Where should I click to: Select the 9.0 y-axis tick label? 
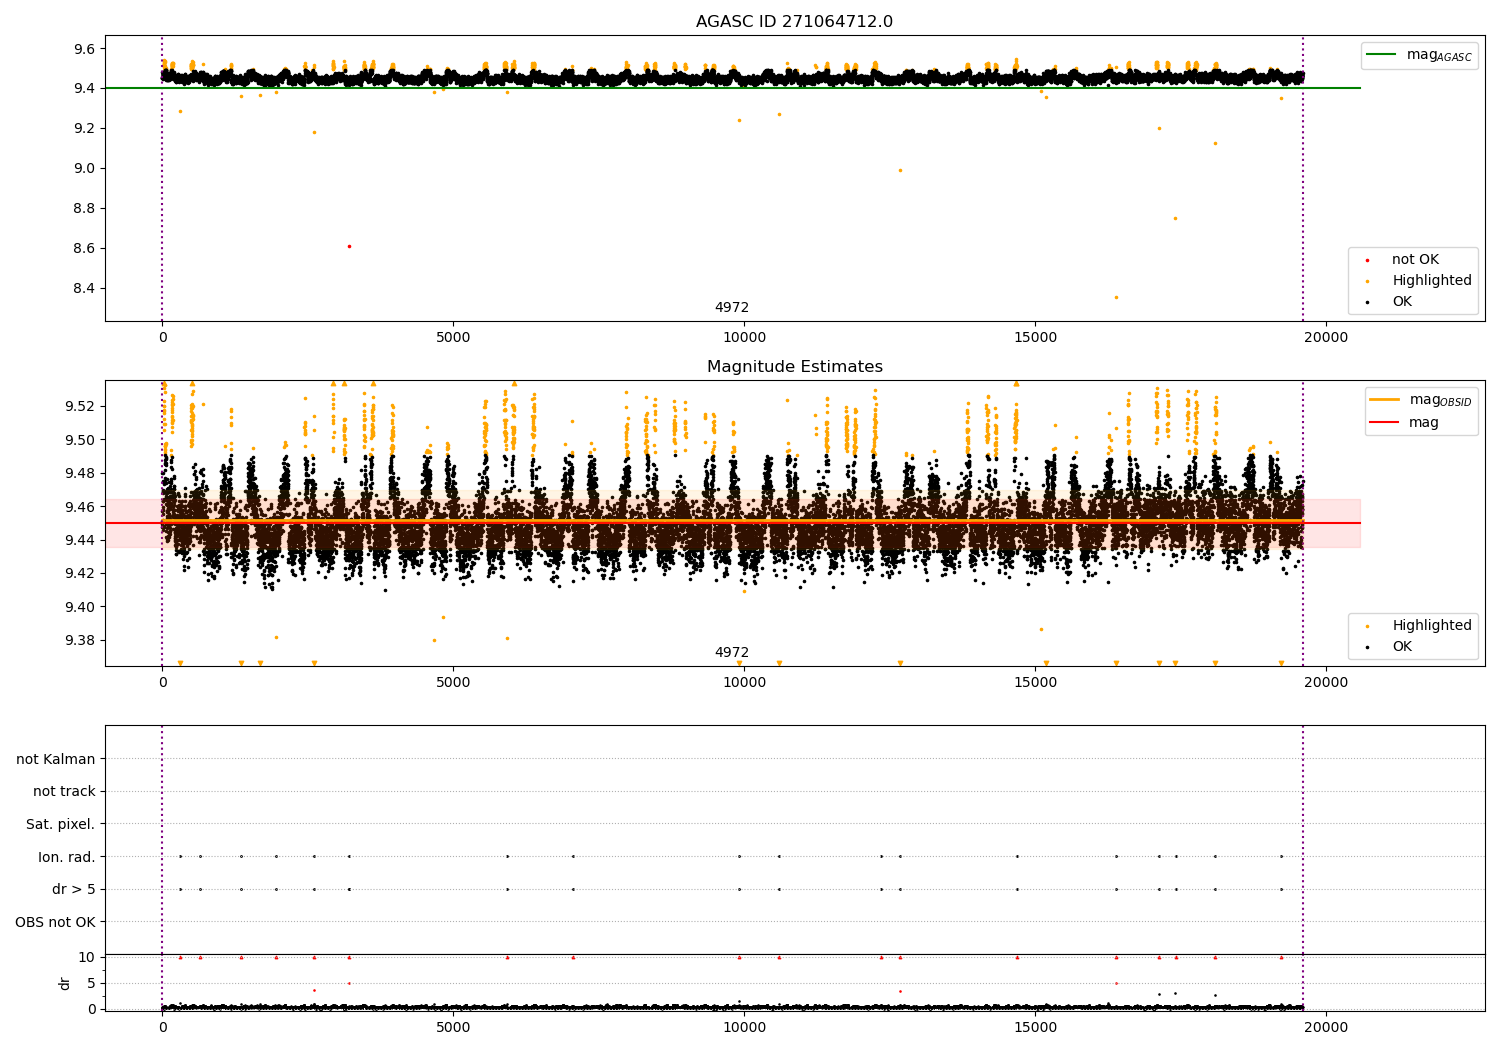pyautogui.click(x=83, y=169)
